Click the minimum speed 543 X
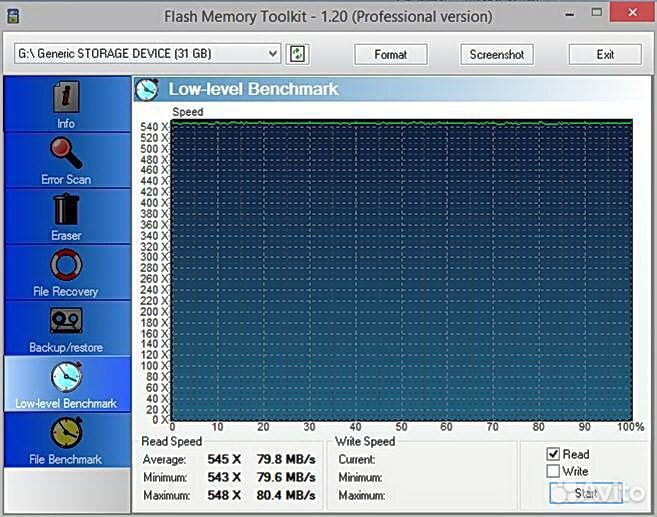The width and height of the screenshot is (657, 517). click(x=224, y=477)
